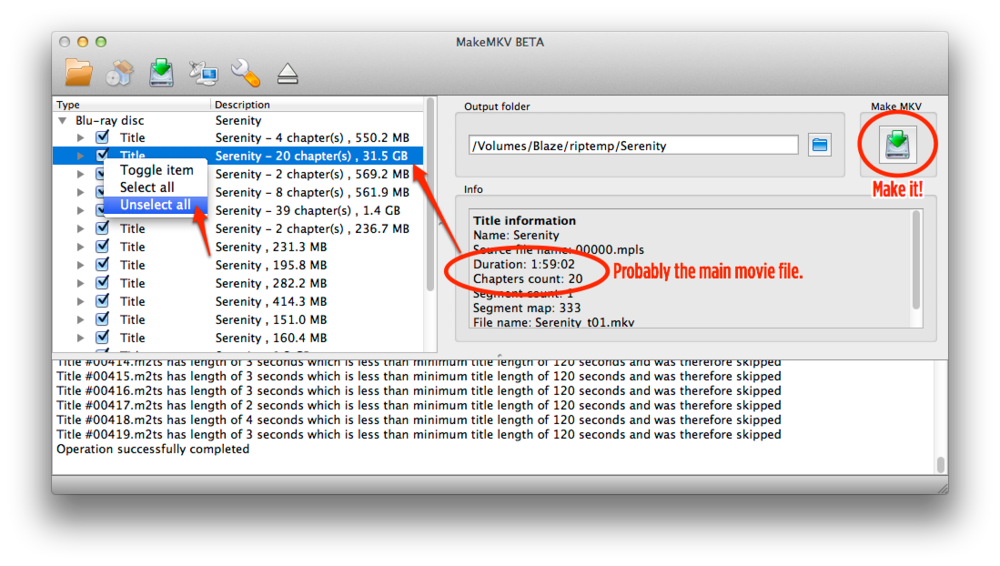Click the 'Title #00419.m2ts' log line

tap(418, 435)
